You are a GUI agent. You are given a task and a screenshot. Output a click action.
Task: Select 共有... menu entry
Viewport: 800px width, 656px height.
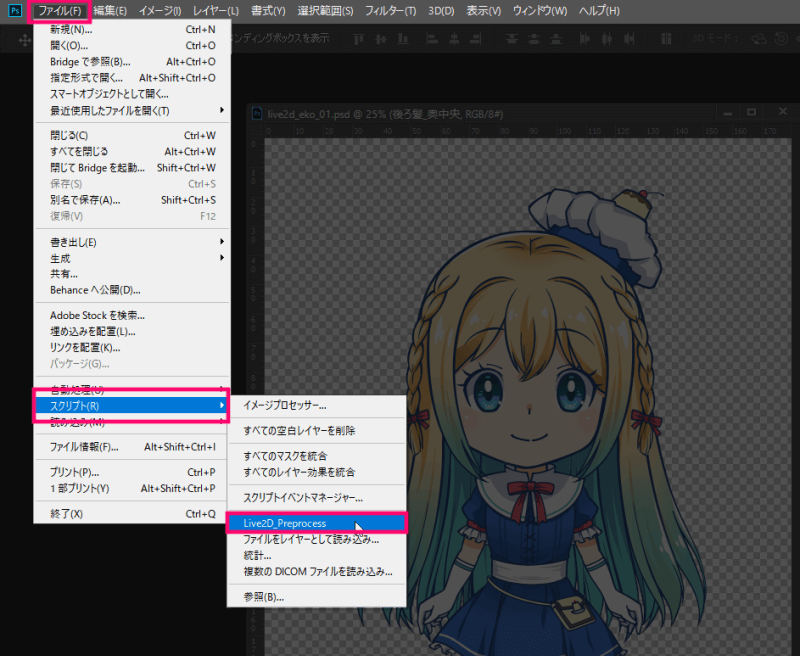pos(132,274)
